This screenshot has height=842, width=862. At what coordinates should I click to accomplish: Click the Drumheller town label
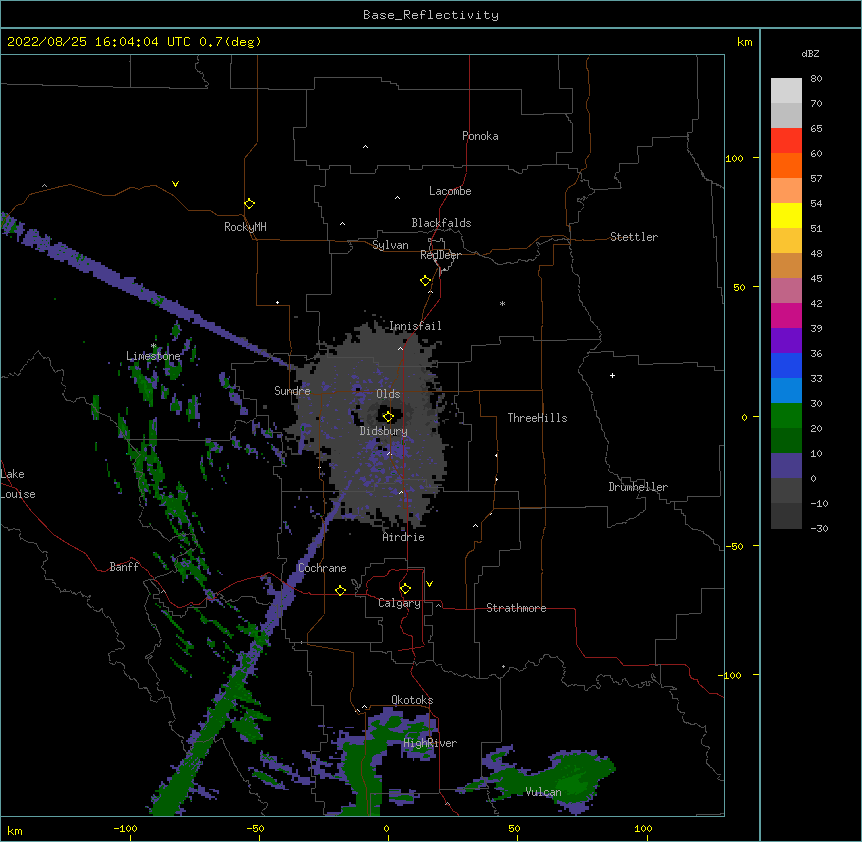click(x=638, y=487)
